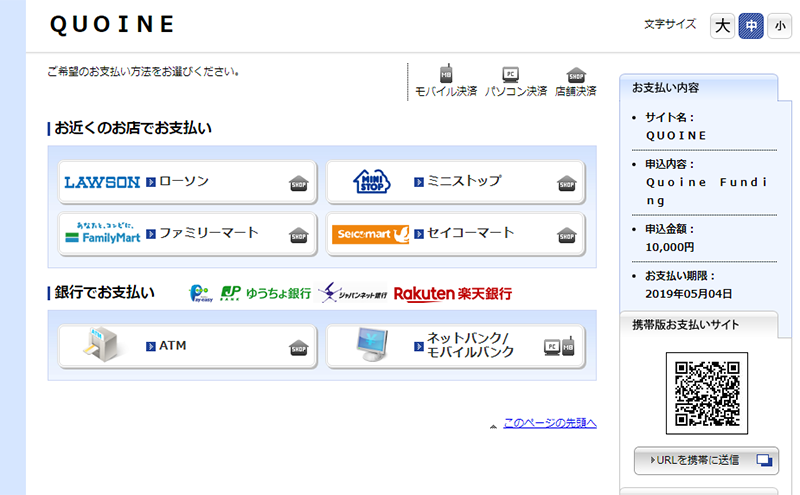Click the LAWSON logo
This screenshot has height=495, width=800.
102,182
